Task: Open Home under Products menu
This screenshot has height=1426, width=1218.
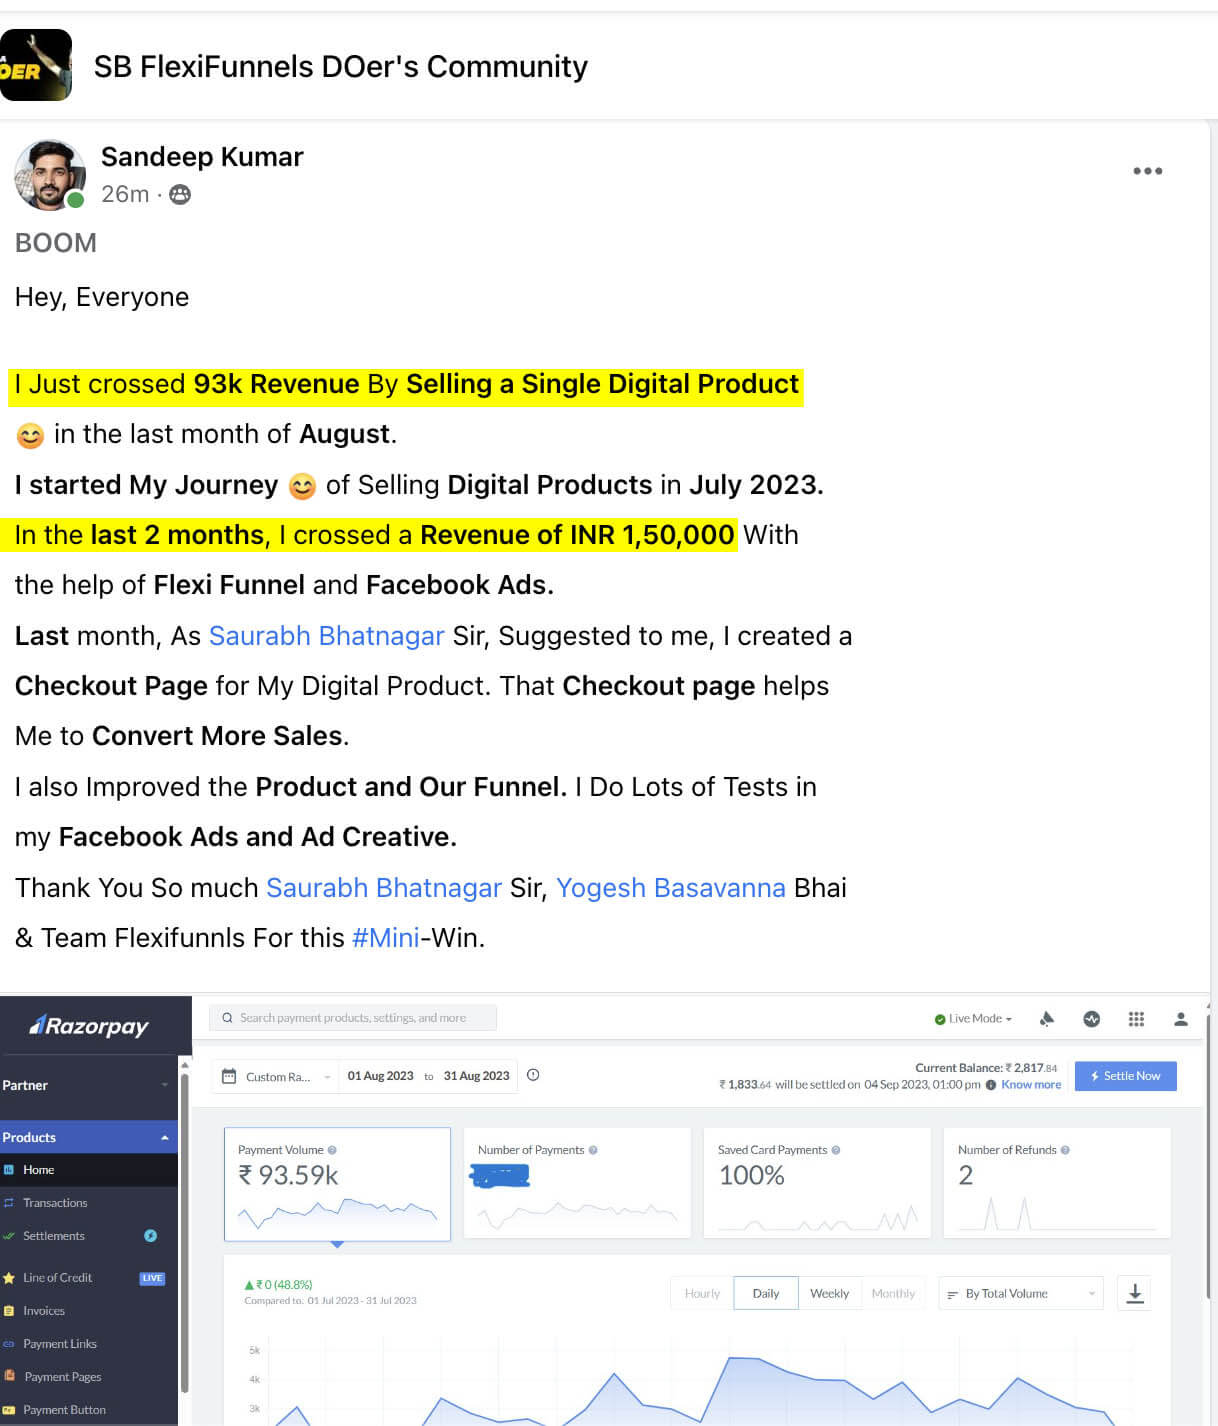Action: 38,1169
